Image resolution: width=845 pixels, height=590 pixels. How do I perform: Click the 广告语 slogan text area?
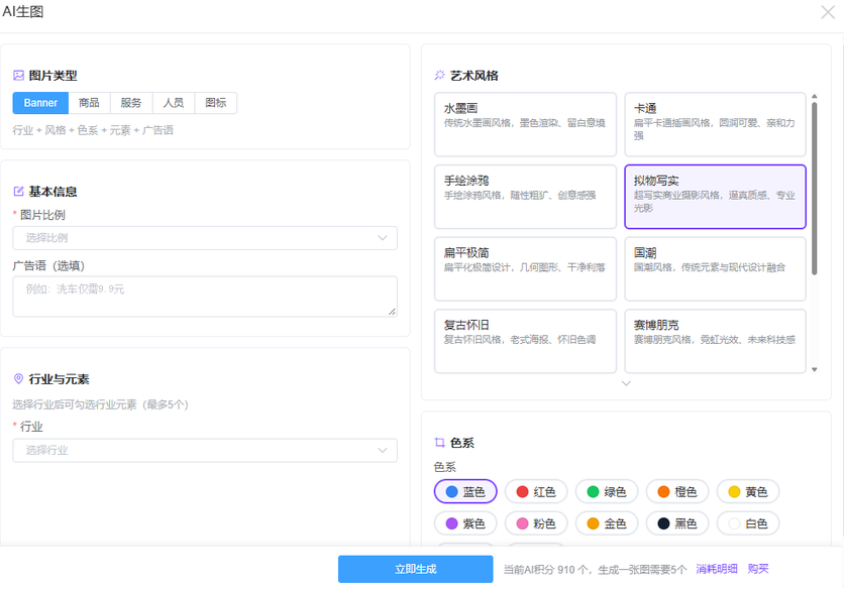click(205, 296)
